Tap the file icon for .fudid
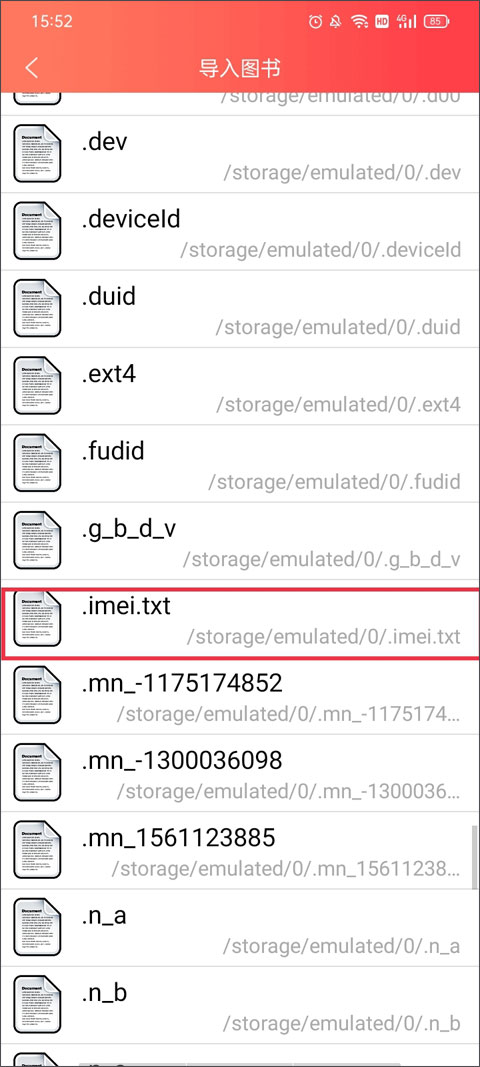480x1067 pixels. pos(37,463)
